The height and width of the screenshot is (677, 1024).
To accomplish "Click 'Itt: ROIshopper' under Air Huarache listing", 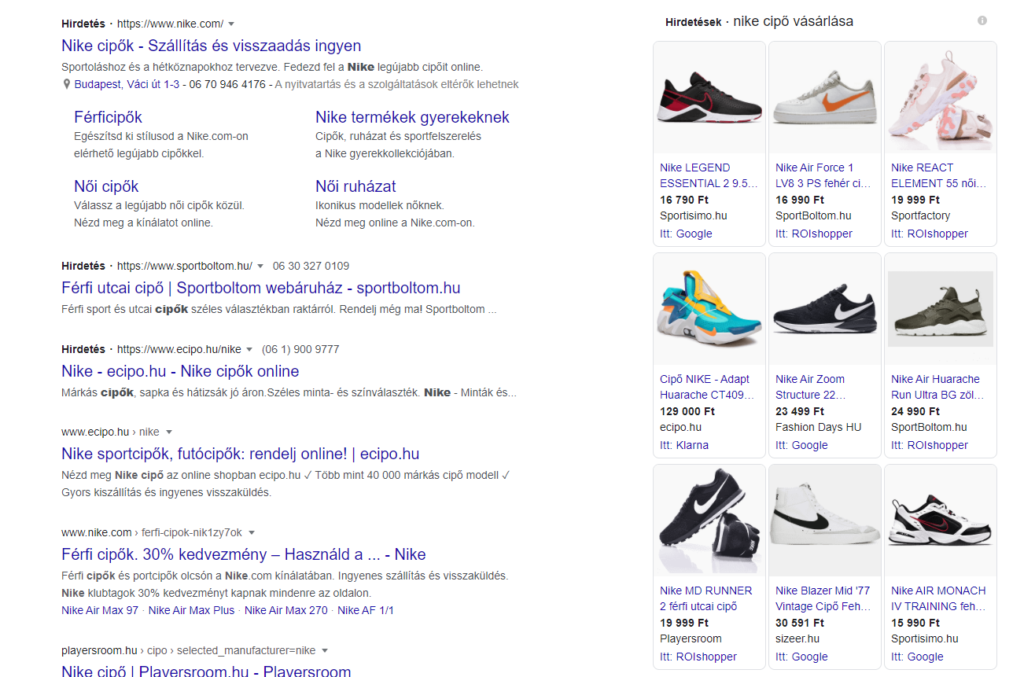I will click(929, 445).
